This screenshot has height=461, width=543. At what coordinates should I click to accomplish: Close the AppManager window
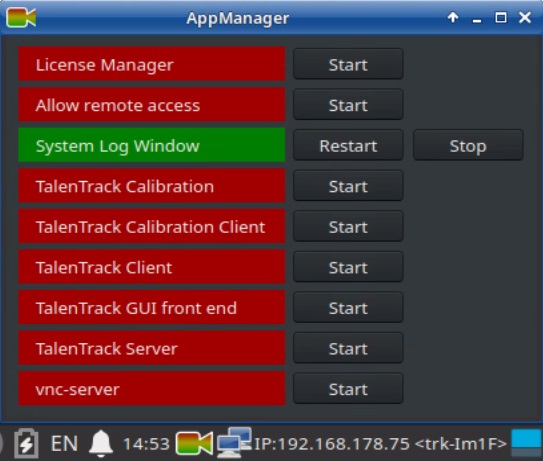pyautogui.click(x=525, y=17)
